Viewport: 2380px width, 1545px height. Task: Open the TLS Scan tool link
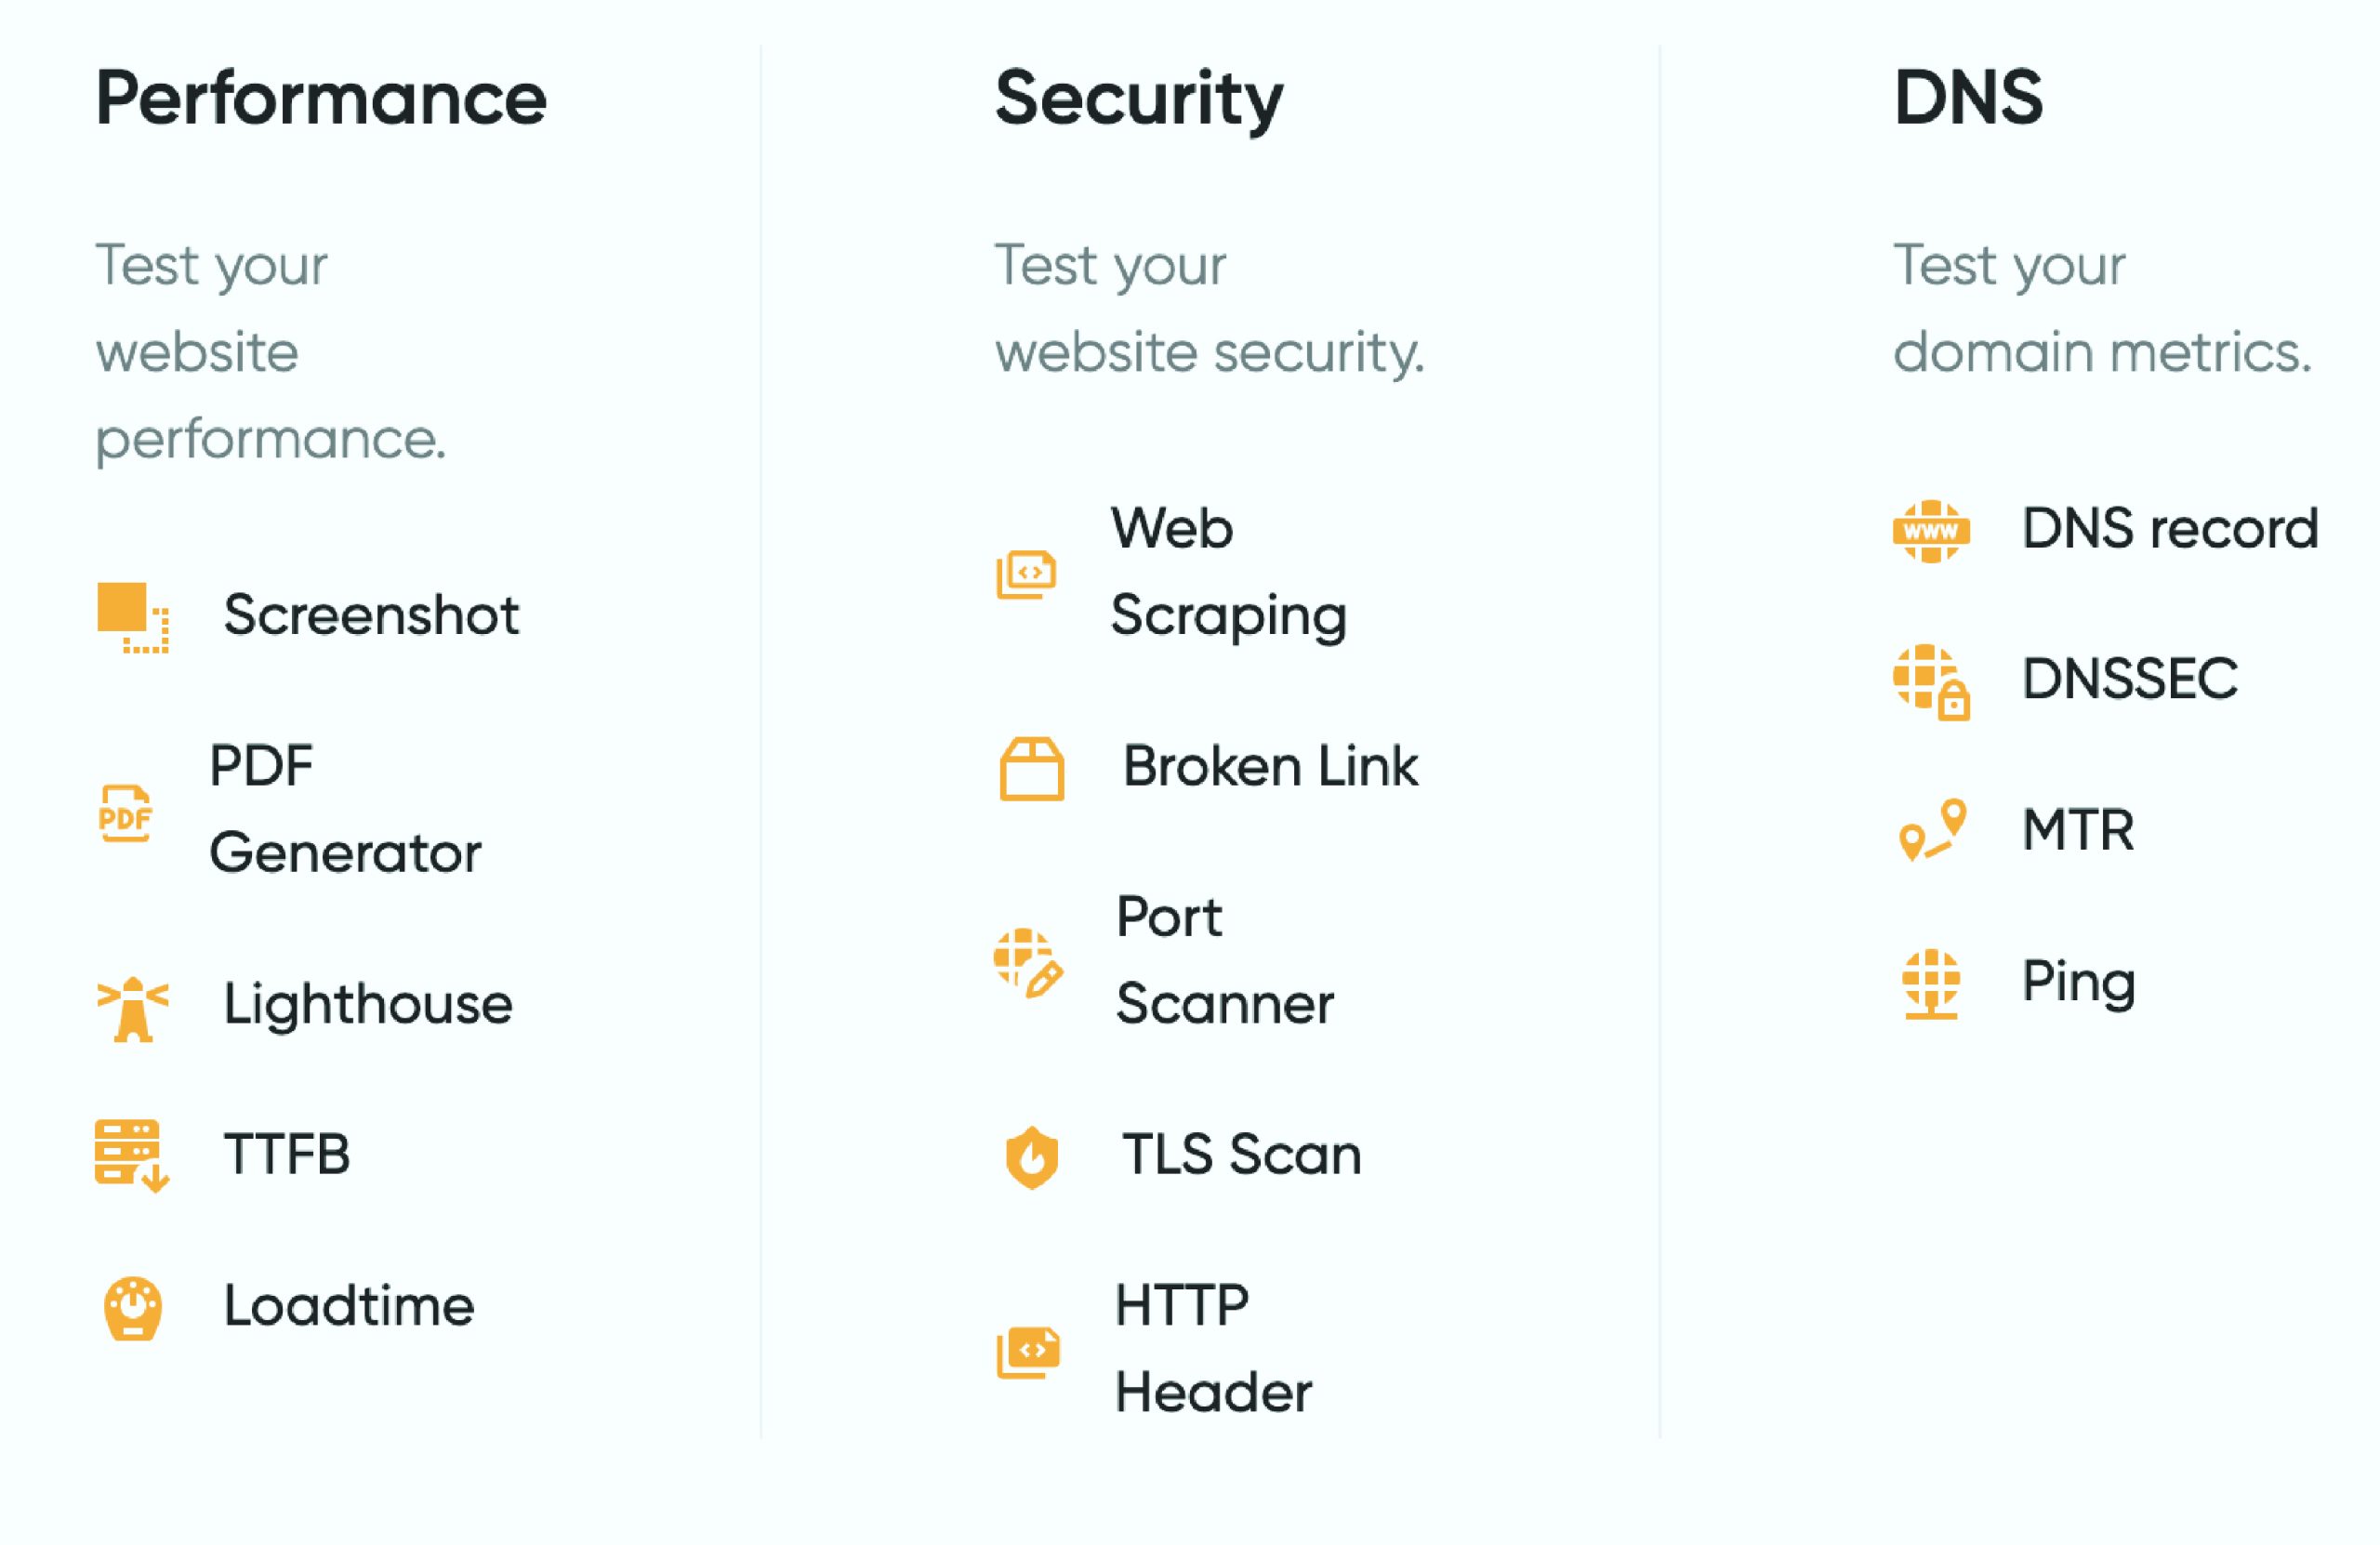pyautogui.click(x=1238, y=1155)
